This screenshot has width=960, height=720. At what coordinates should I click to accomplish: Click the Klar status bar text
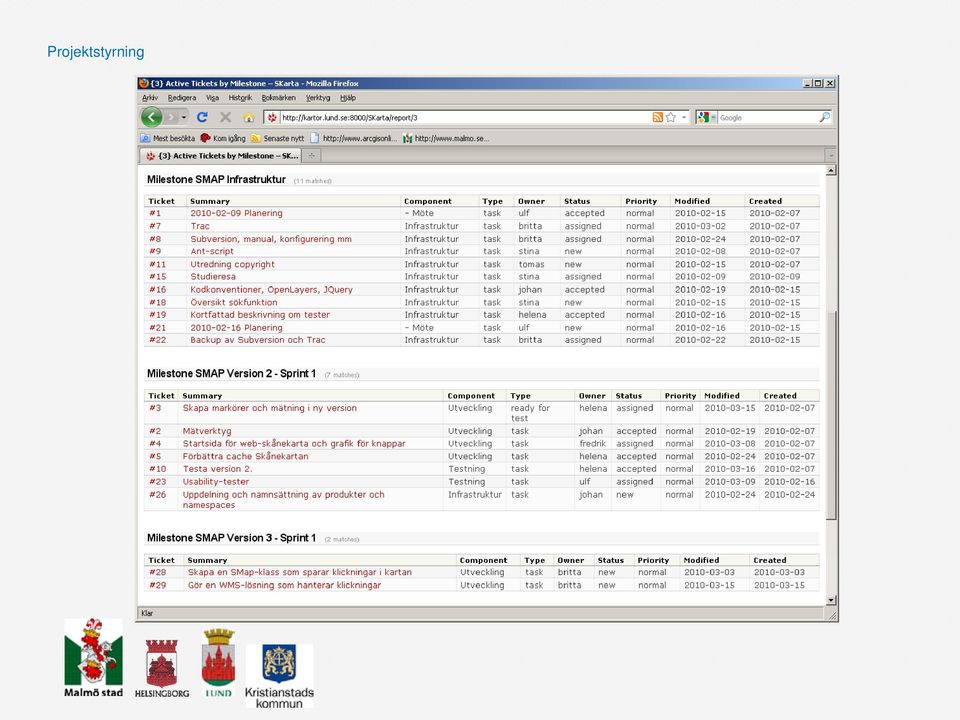click(x=147, y=613)
